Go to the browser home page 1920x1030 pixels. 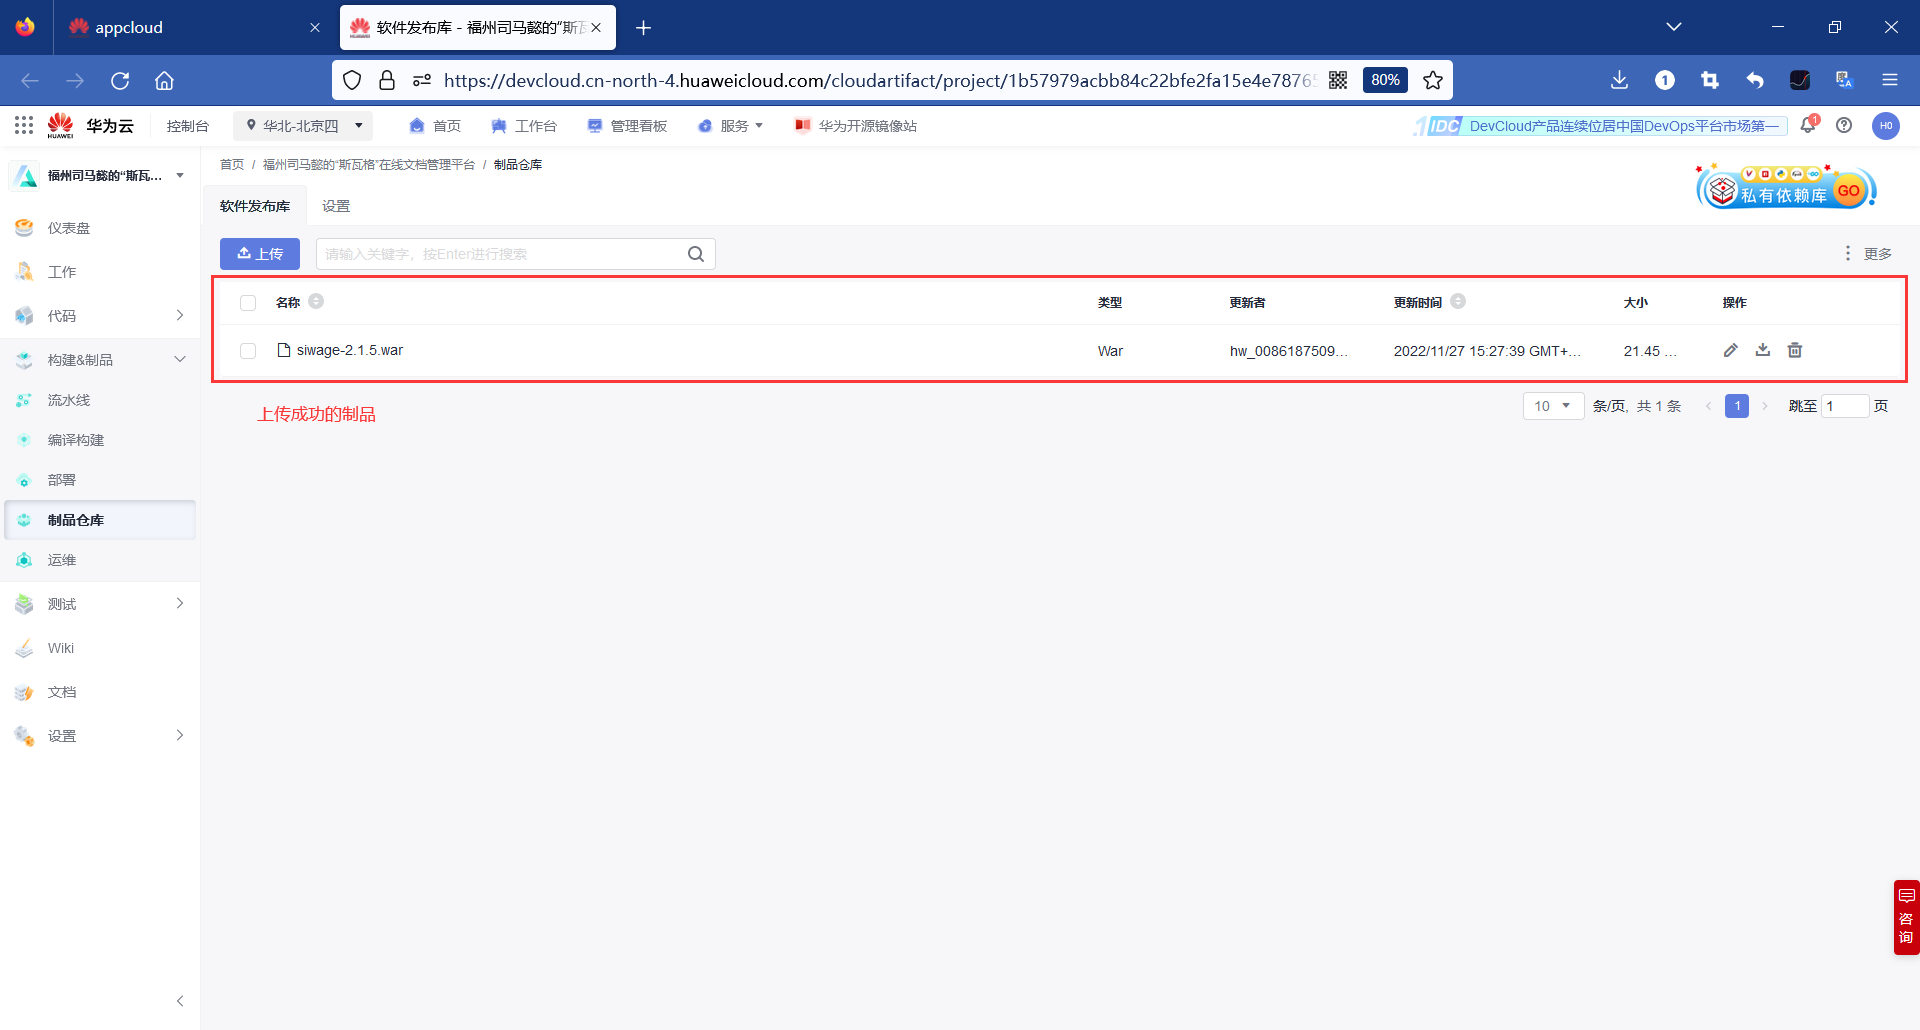click(165, 81)
